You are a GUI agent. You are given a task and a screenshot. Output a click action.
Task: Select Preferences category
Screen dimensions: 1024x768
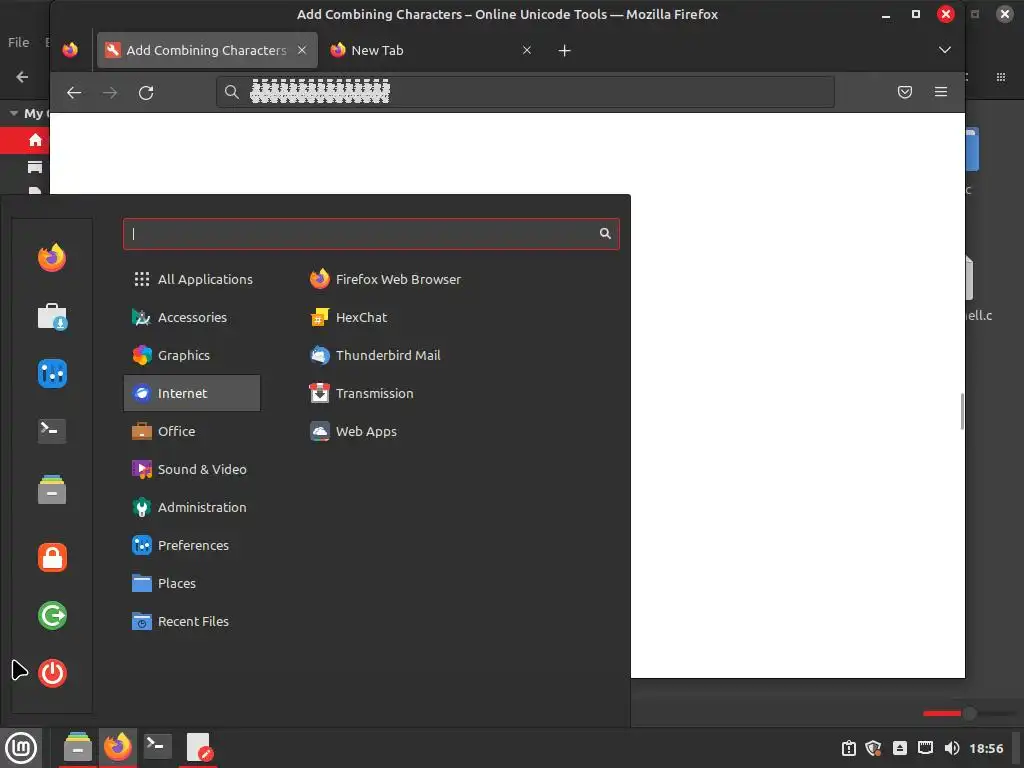click(x=192, y=545)
